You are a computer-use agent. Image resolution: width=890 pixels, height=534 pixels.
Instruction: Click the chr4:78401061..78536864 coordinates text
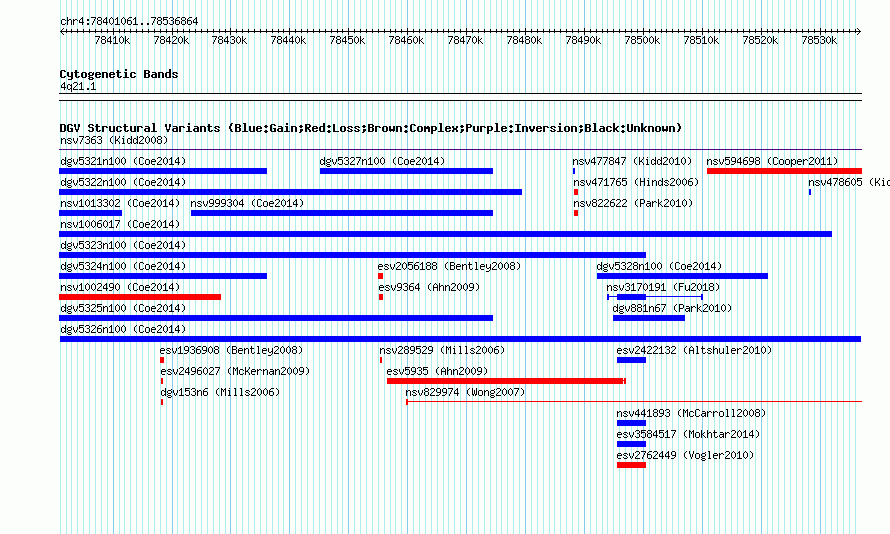point(129,22)
